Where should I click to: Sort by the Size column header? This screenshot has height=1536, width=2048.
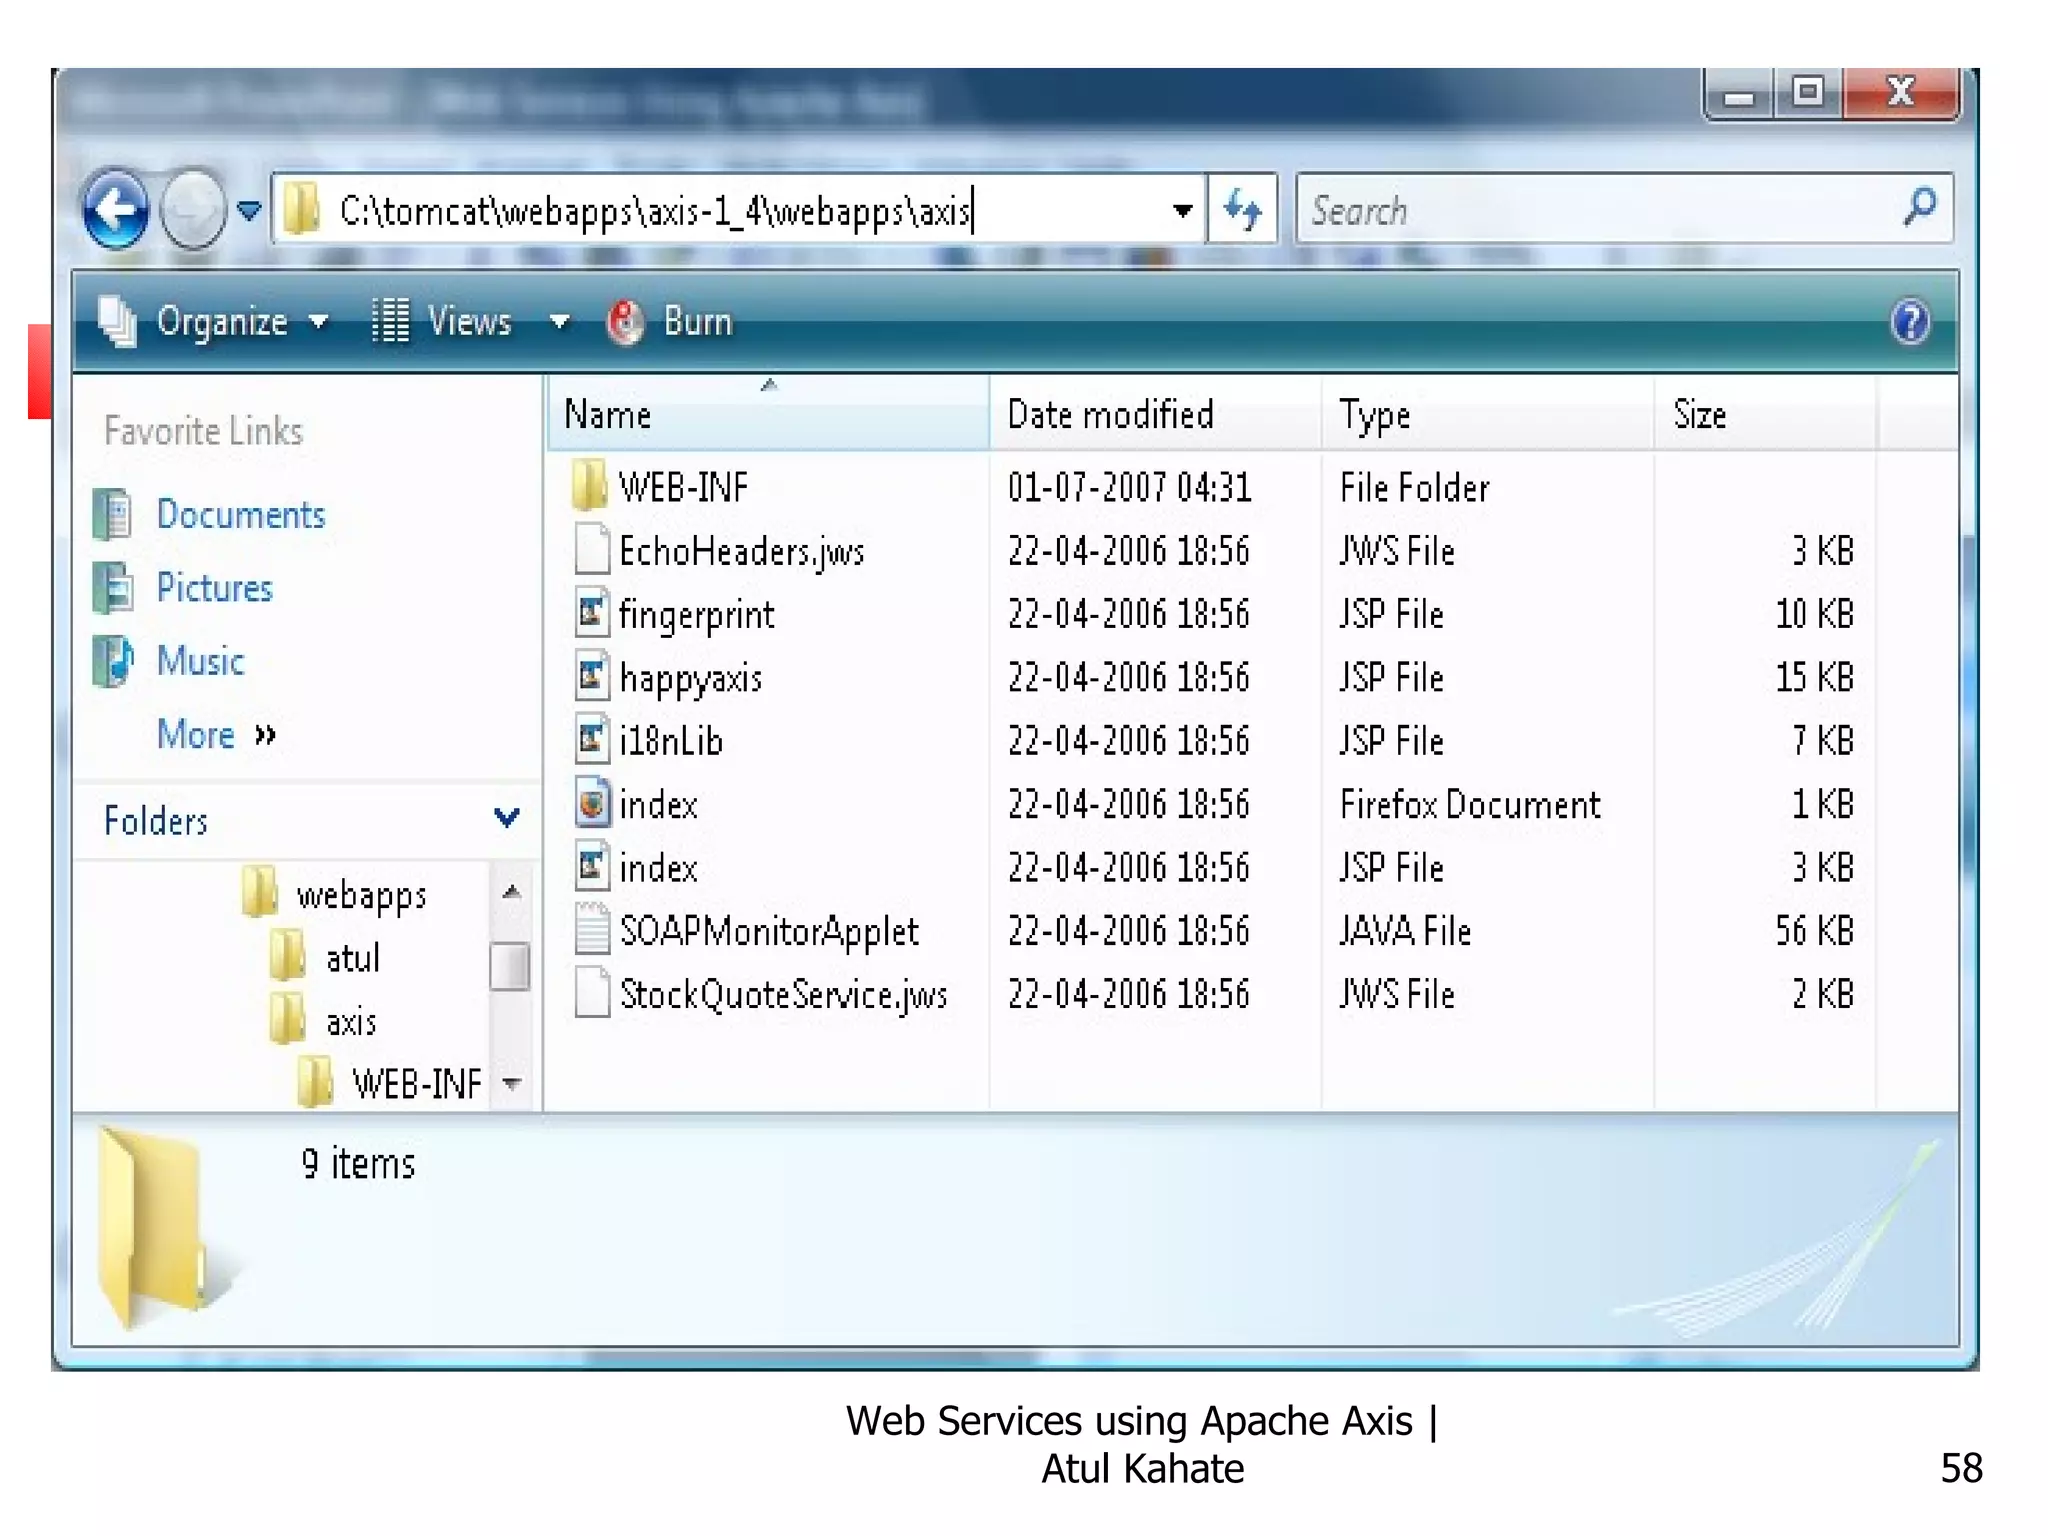(1765, 414)
